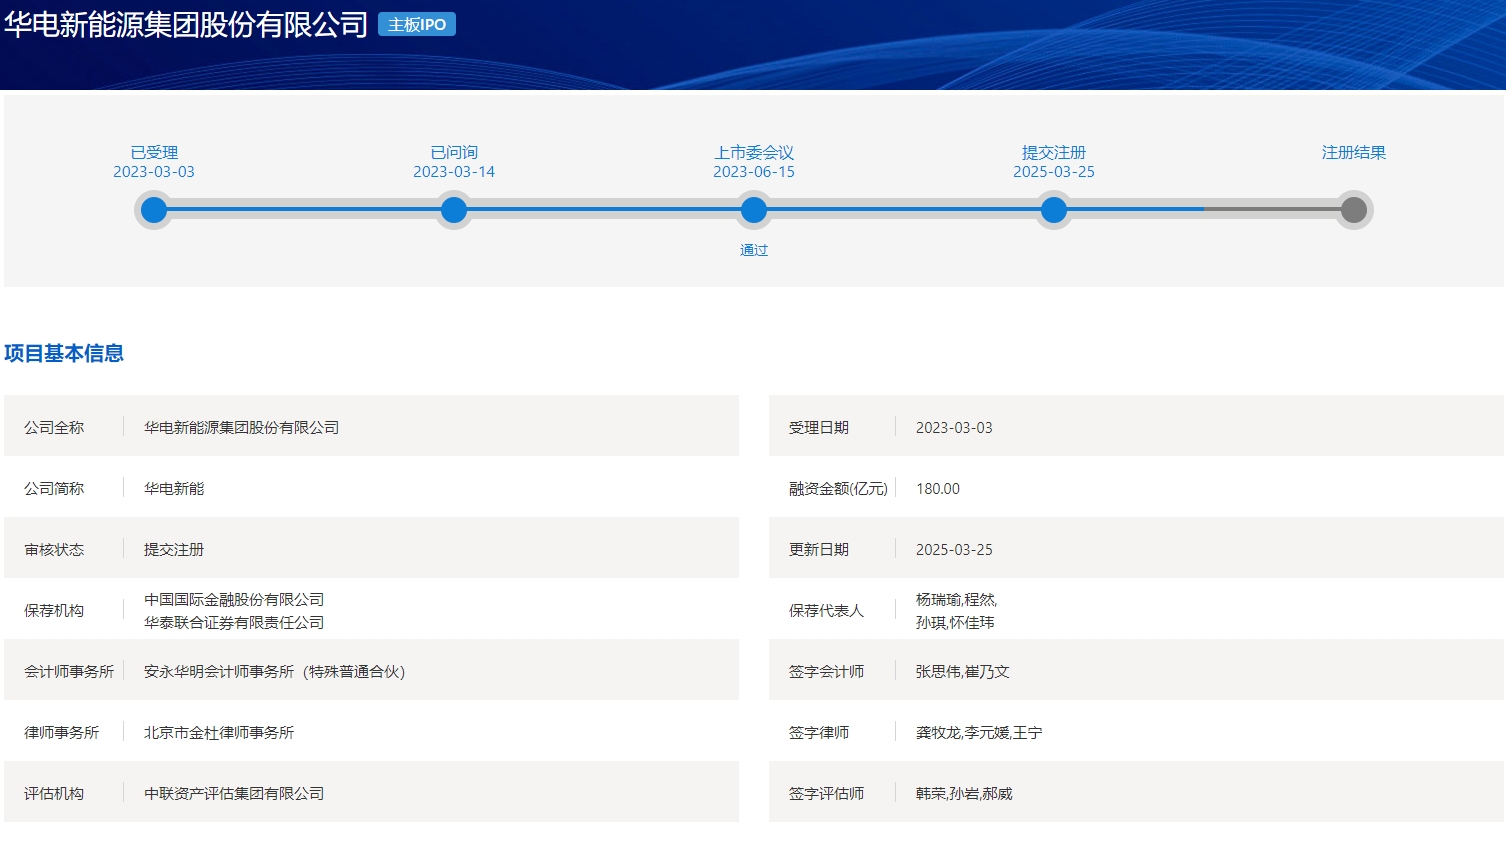Select the 已受理 stage label
The width and height of the screenshot is (1506, 844).
tap(154, 152)
